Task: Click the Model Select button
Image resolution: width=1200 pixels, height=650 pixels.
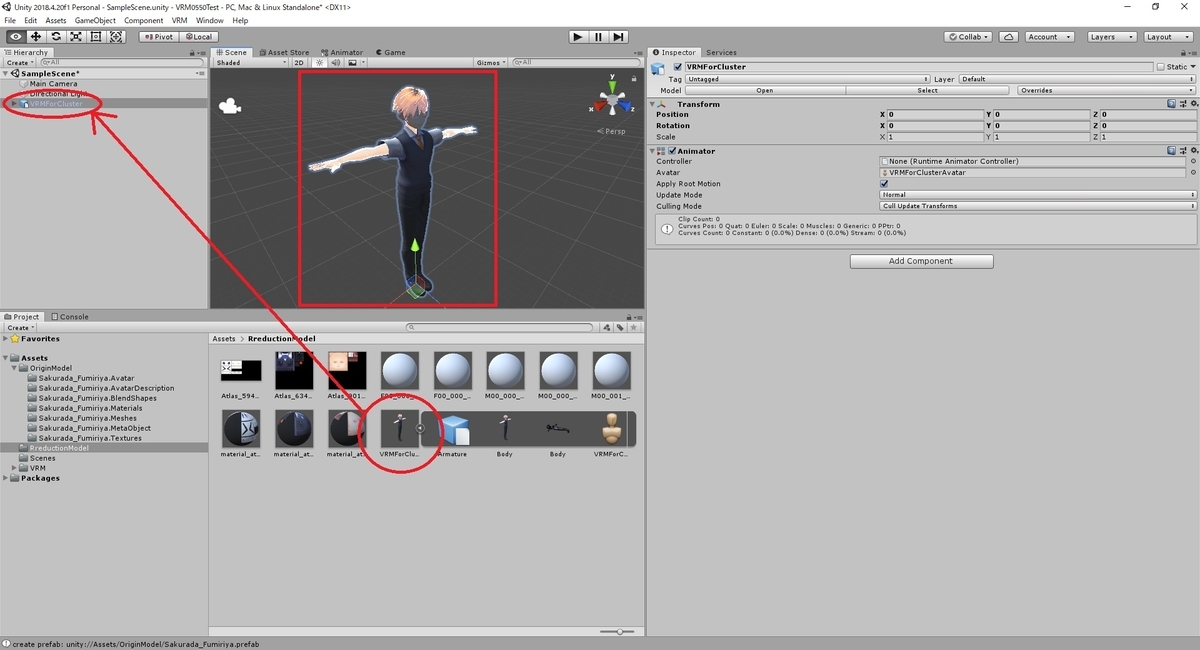Action: pos(928,90)
